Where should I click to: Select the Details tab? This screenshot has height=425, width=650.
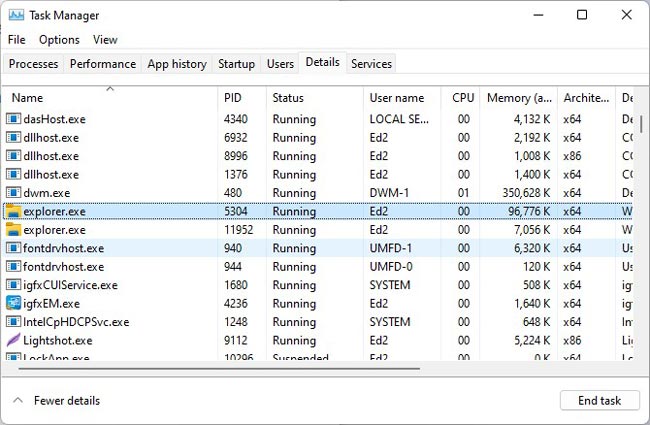pos(323,62)
